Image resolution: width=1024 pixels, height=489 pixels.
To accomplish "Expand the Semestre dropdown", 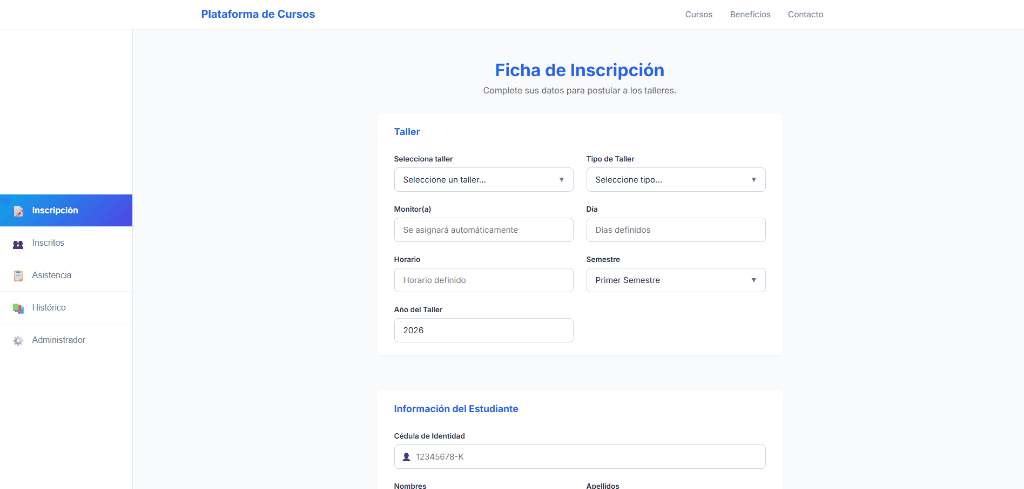I will (676, 280).
